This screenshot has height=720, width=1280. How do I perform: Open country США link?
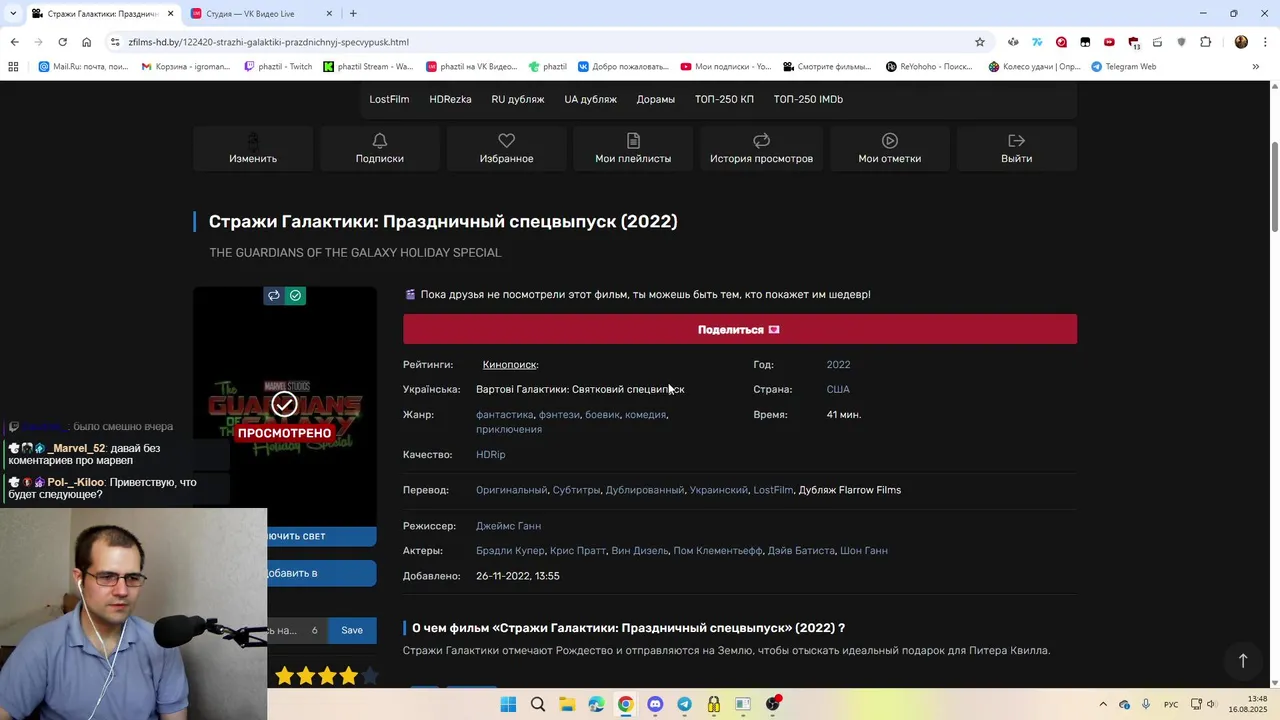point(838,389)
